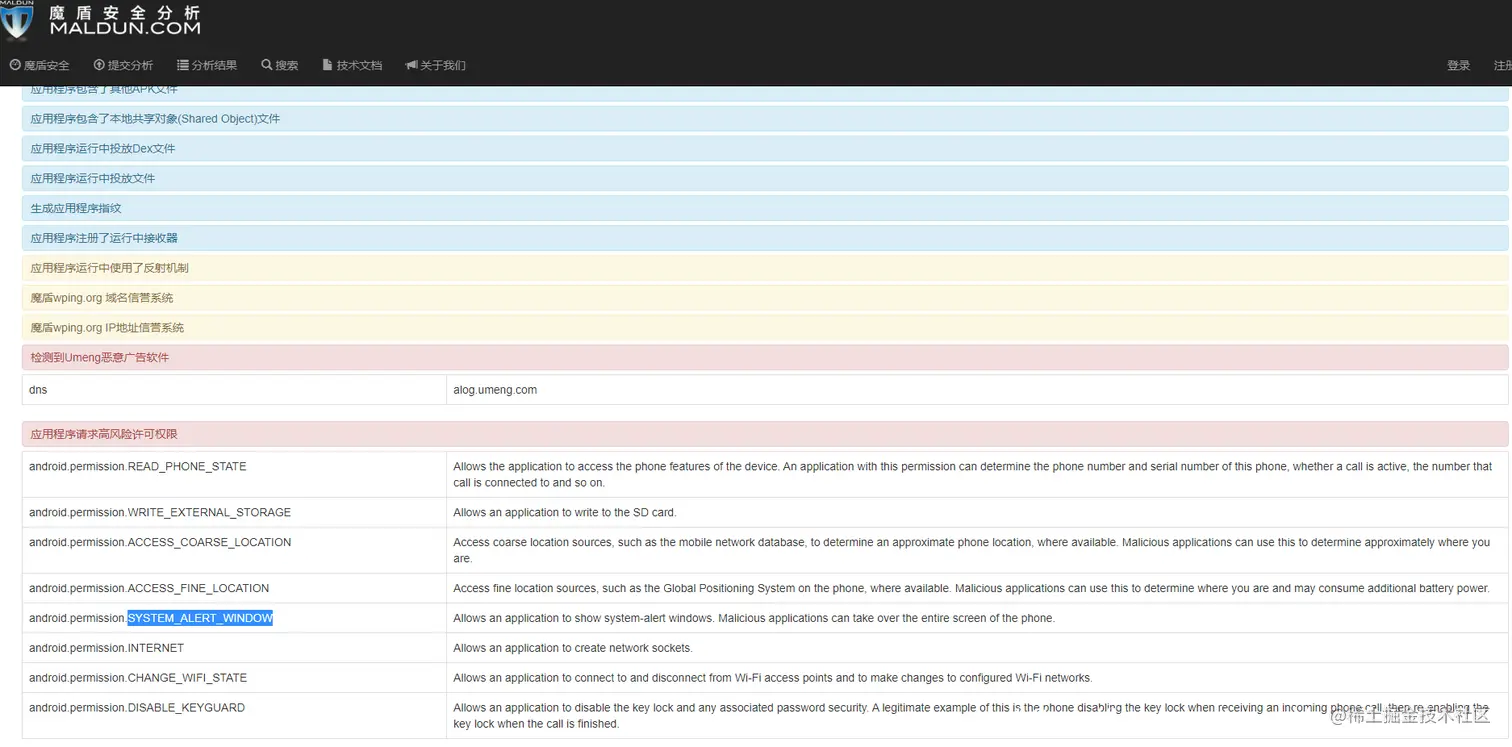This screenshot has height=747, width=1512.
Task: Expand the 生成应用程序指纹 row
Action: click(x=765, y=209)
